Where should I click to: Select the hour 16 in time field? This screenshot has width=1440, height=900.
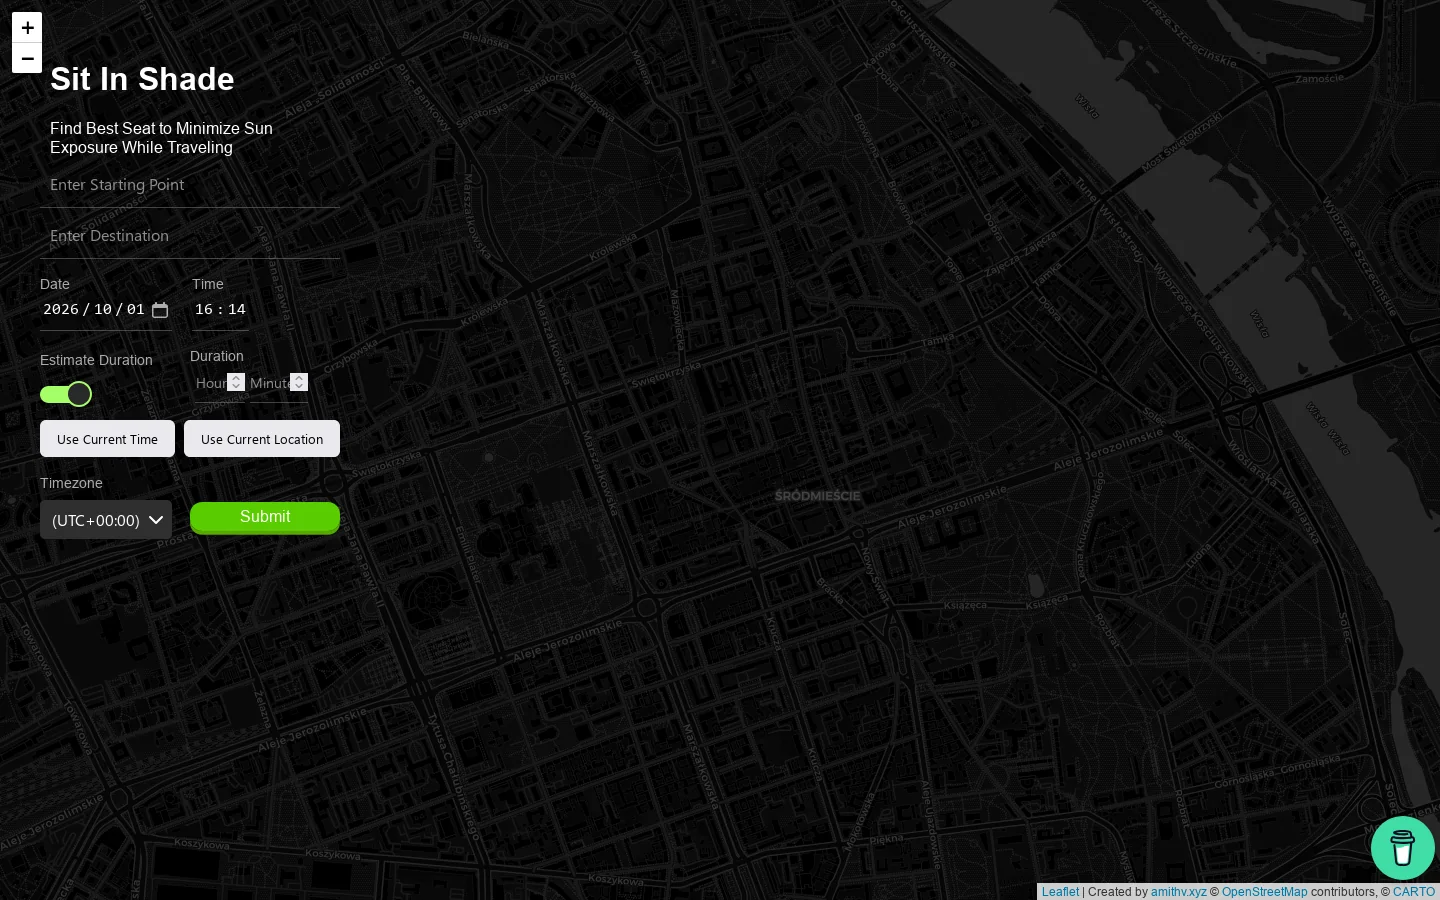204,310
